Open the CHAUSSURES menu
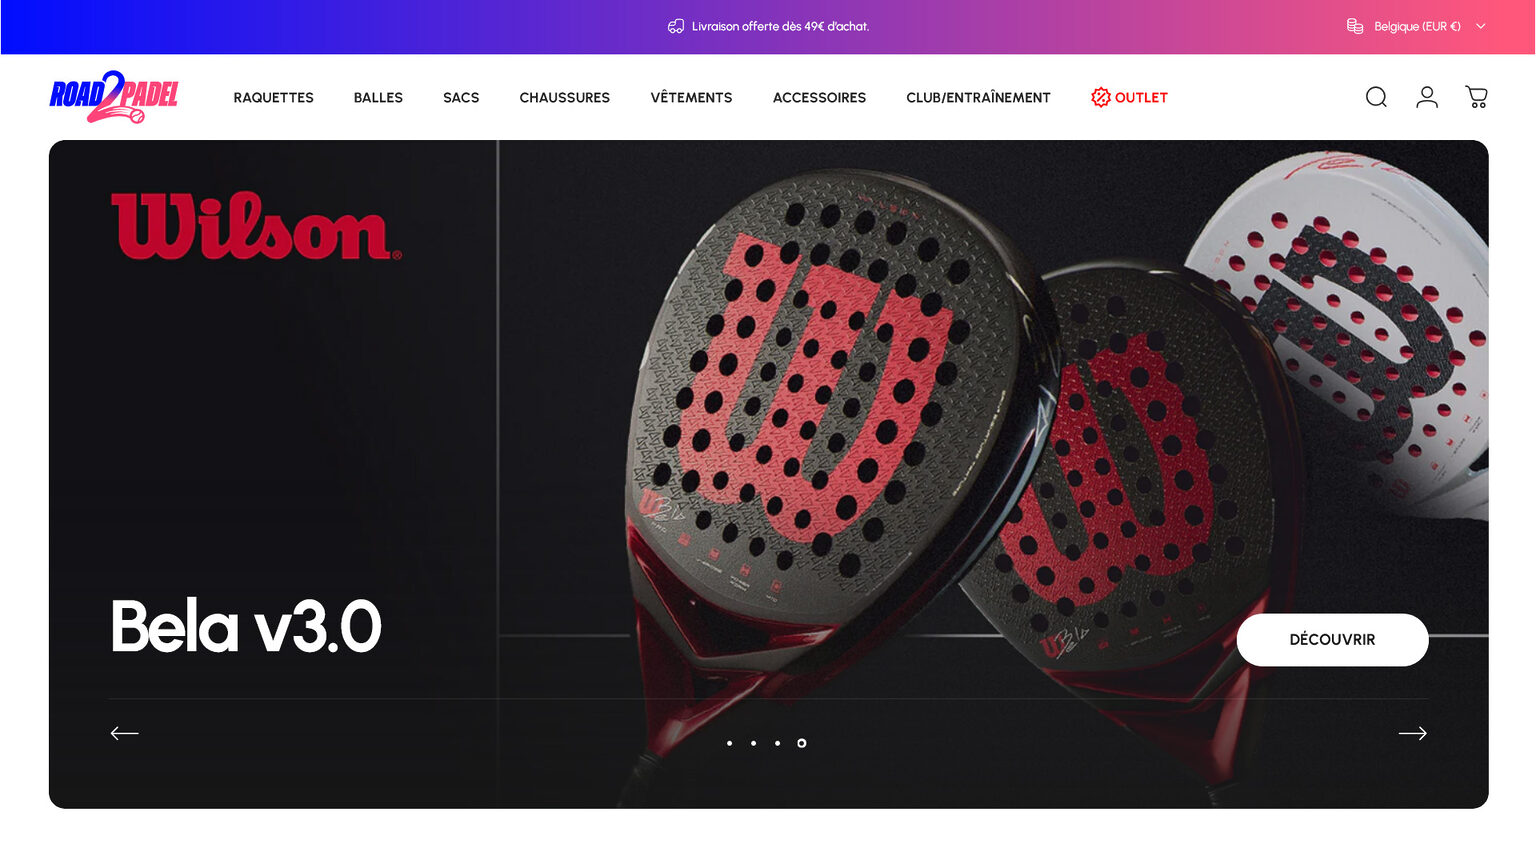Screen dimensions: 1536x864 pyautogui.click(x=564, y=97)
